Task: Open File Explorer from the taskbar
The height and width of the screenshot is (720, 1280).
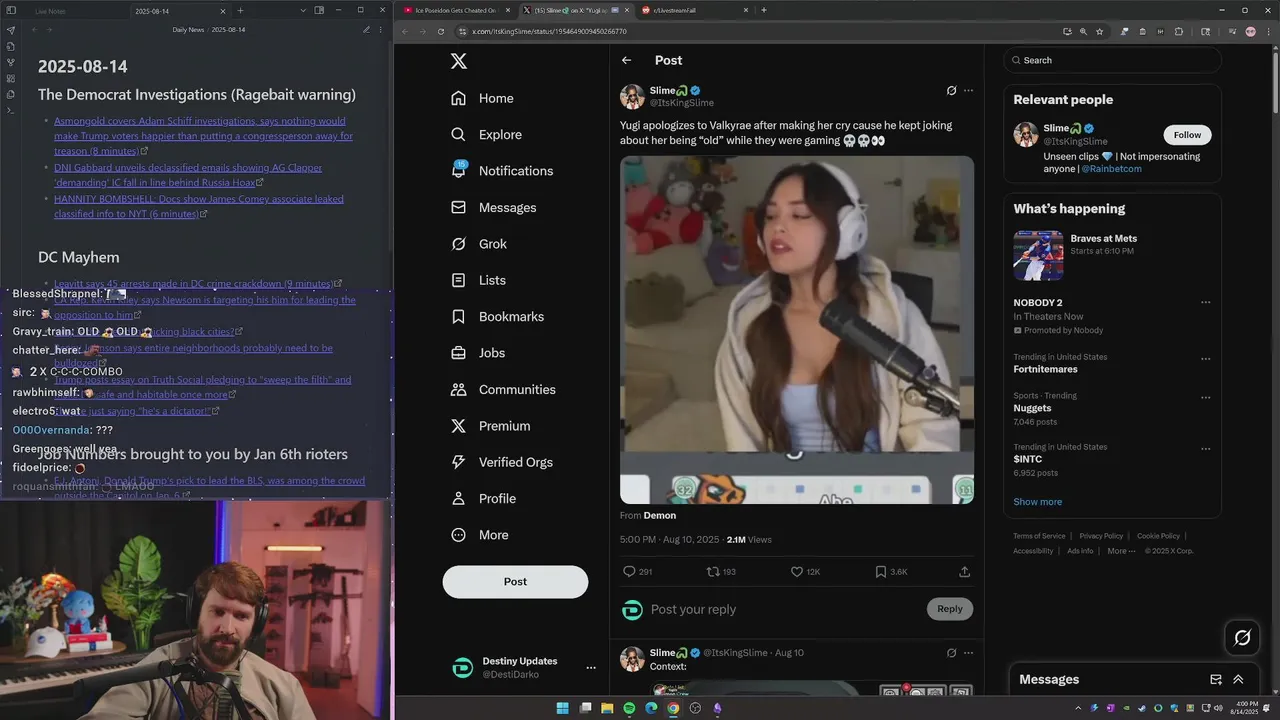Action: [x=607, y=708]
